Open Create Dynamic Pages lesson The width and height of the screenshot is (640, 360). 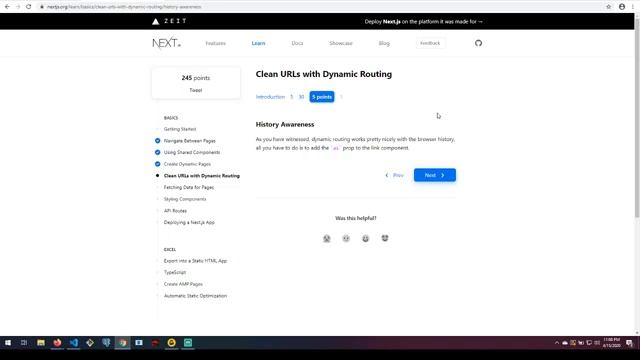pos(187,164)
